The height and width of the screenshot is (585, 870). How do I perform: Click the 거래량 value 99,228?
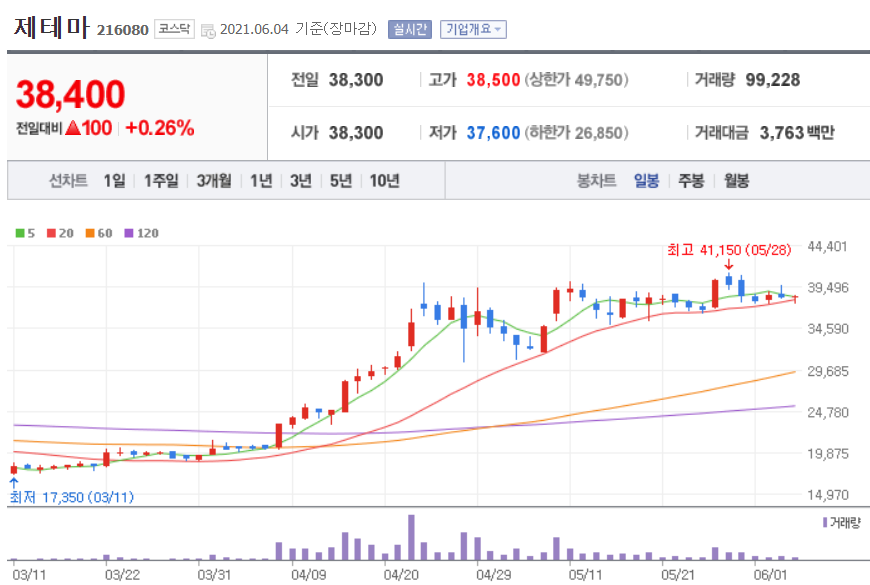pyautogui.click(x=772, y=80)
